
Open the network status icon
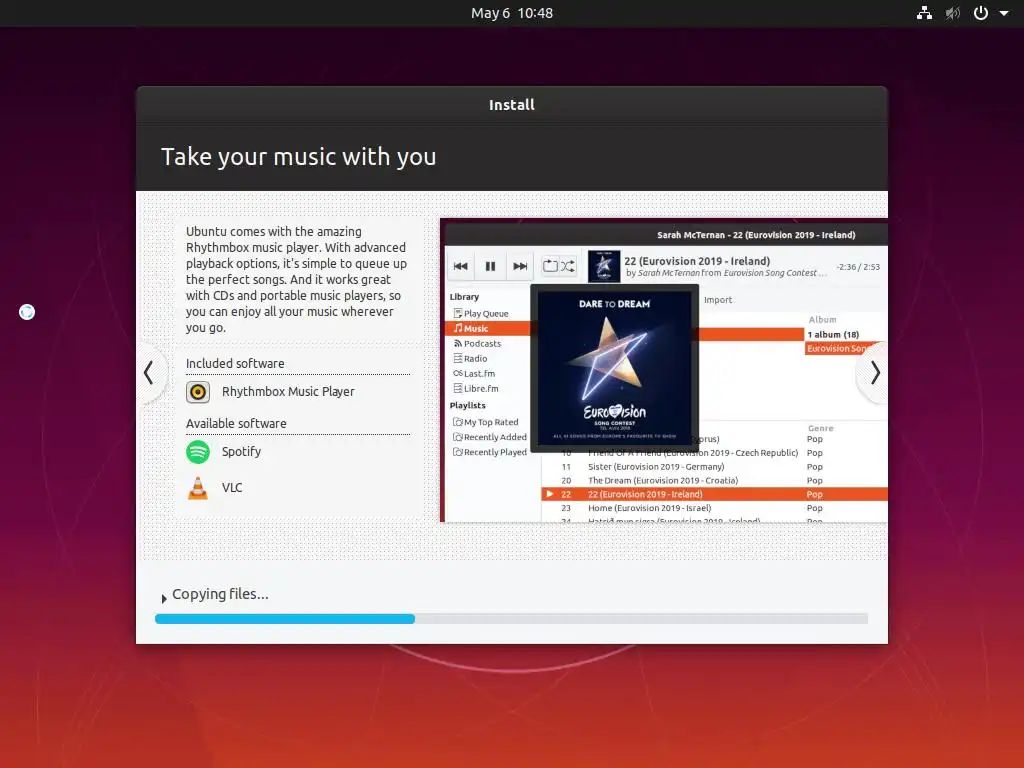[924, 13]
